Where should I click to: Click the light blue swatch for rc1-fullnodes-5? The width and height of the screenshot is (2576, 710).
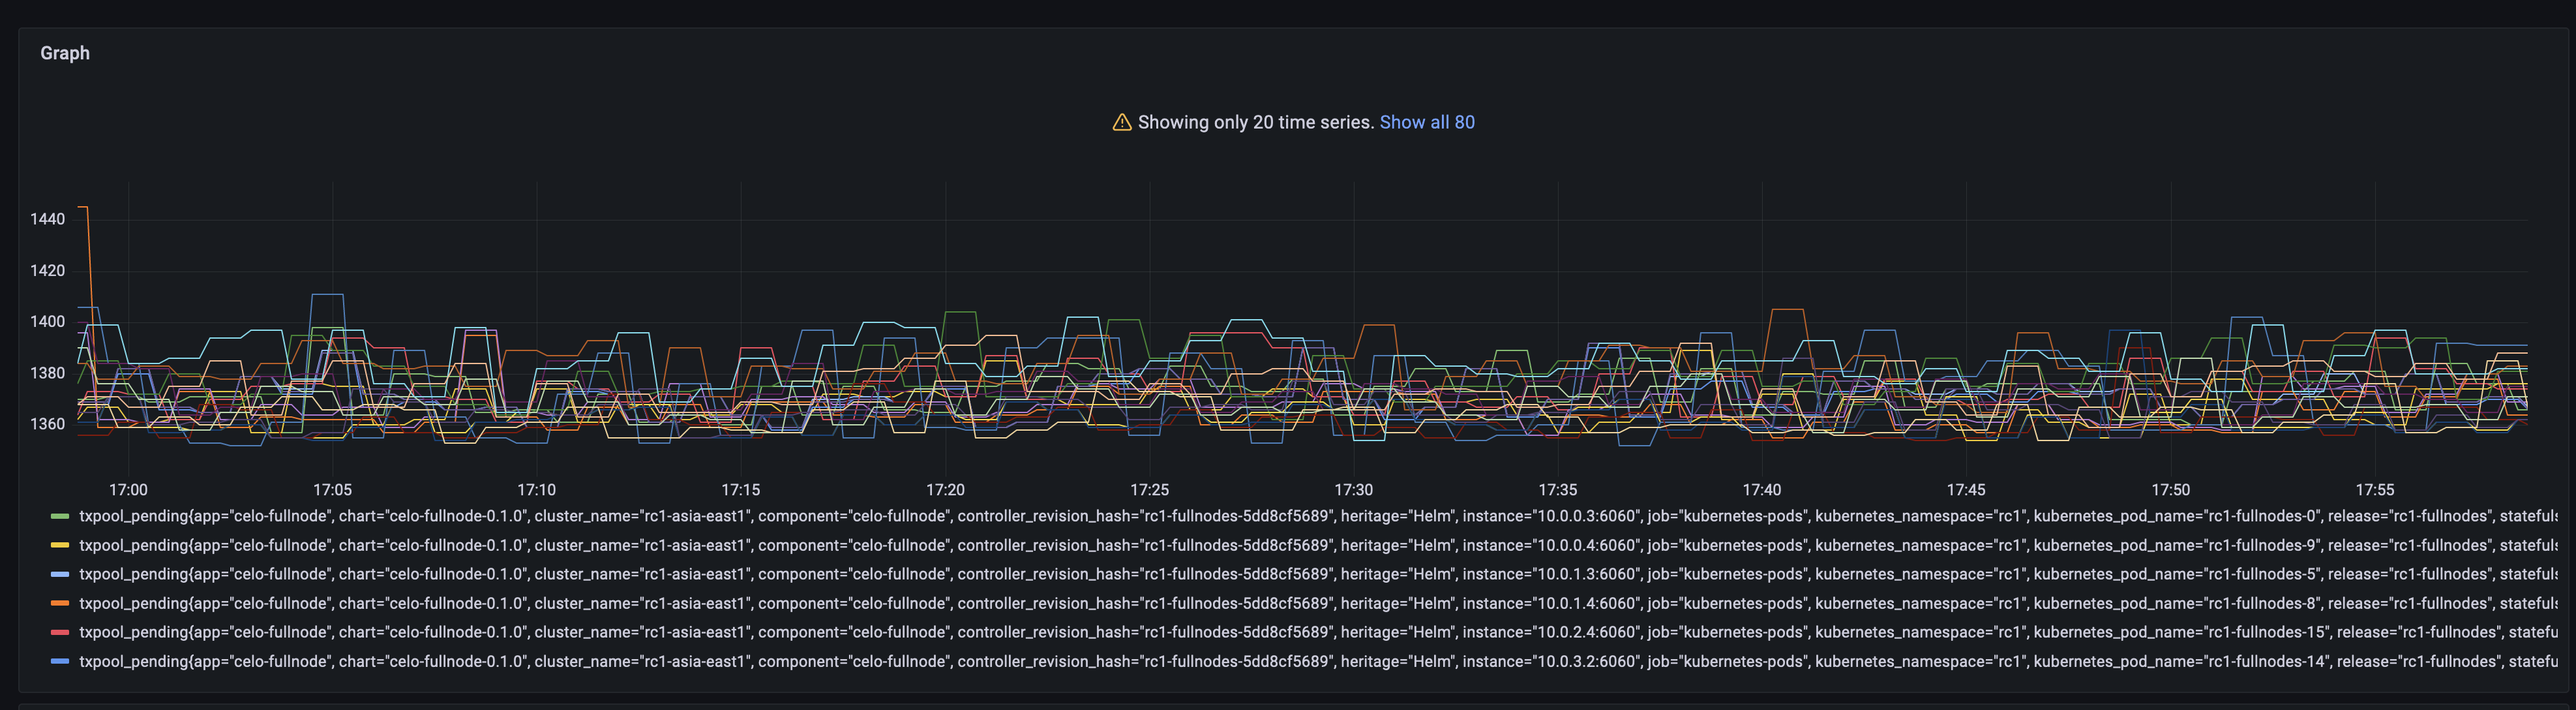(x=60, y=575)
